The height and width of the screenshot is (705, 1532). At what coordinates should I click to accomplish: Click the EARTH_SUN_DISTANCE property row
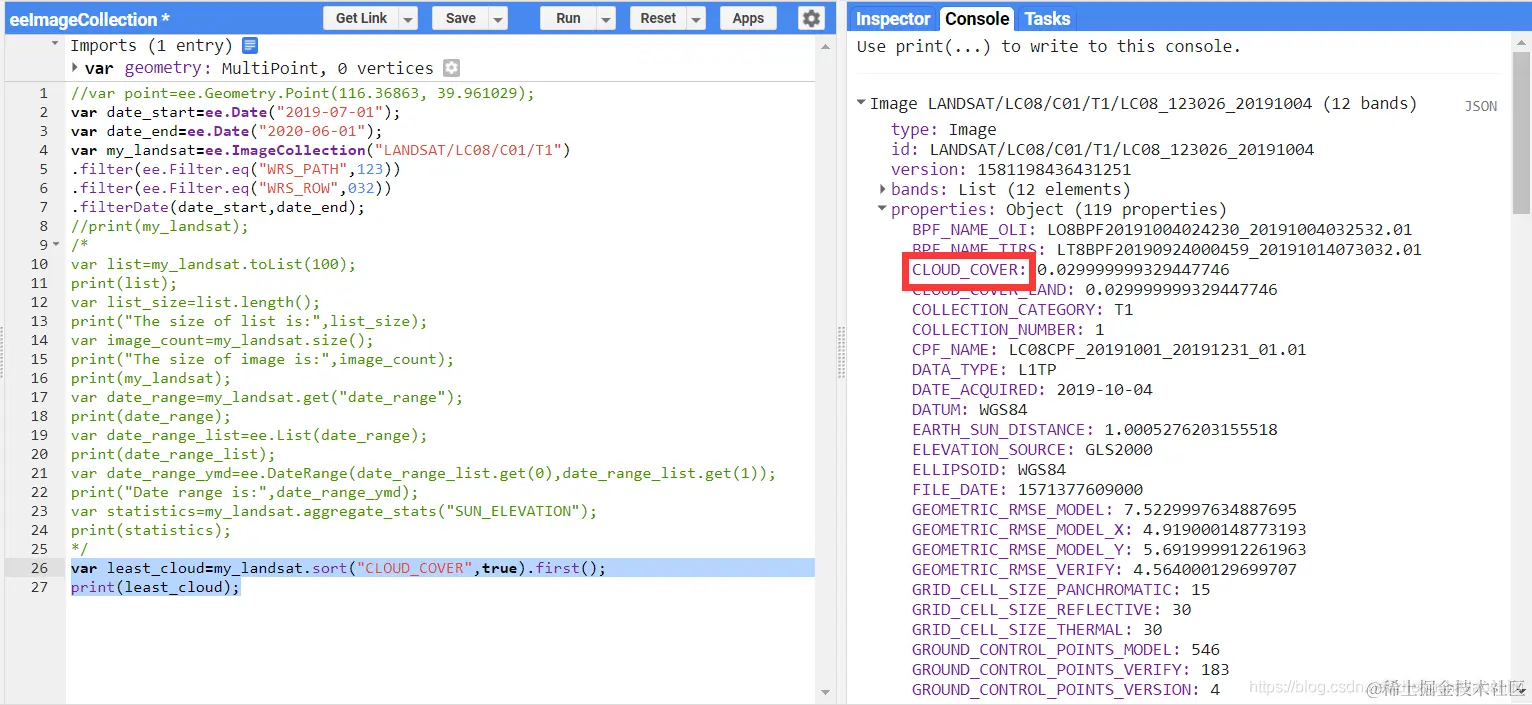[1094, 429]
